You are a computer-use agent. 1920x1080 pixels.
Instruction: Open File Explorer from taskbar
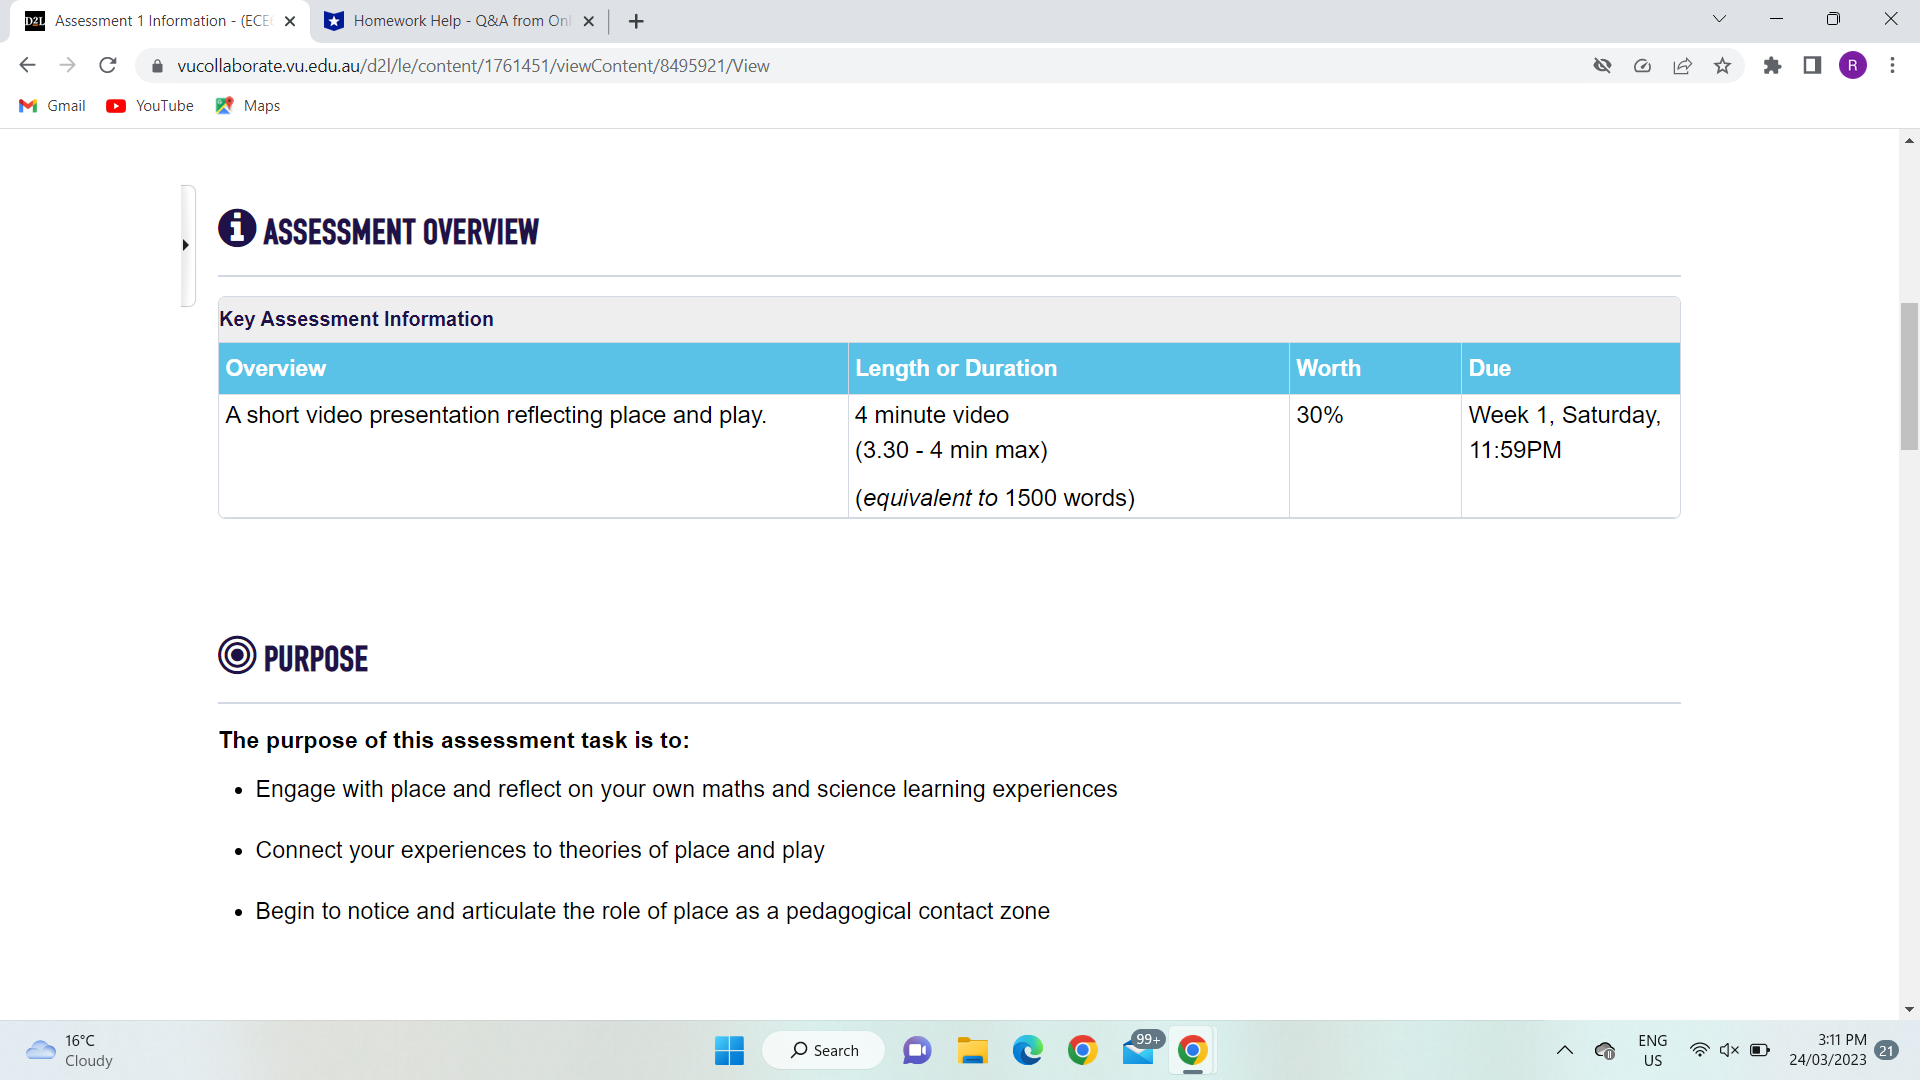tap(971, 1050)
